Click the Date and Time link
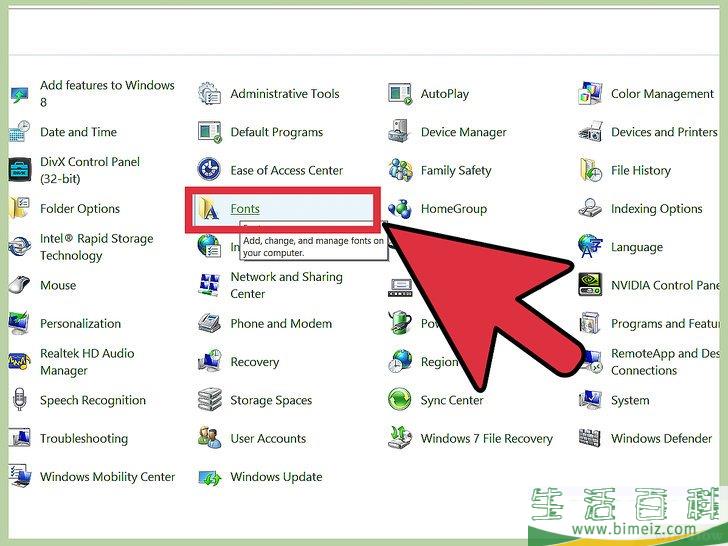Image resolution: width=728 pixels, height=546 pixels. pyautogui.click(x=78, y=132)
